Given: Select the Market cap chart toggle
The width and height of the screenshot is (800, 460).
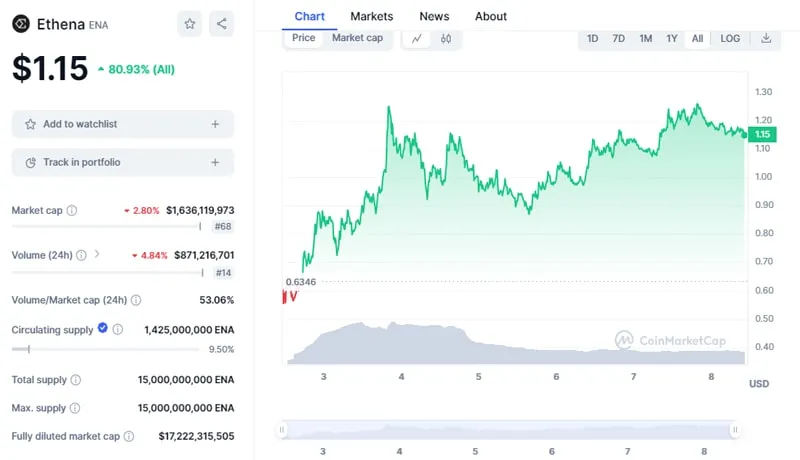Looking at the screenshot, I should (x=357, y=38).
